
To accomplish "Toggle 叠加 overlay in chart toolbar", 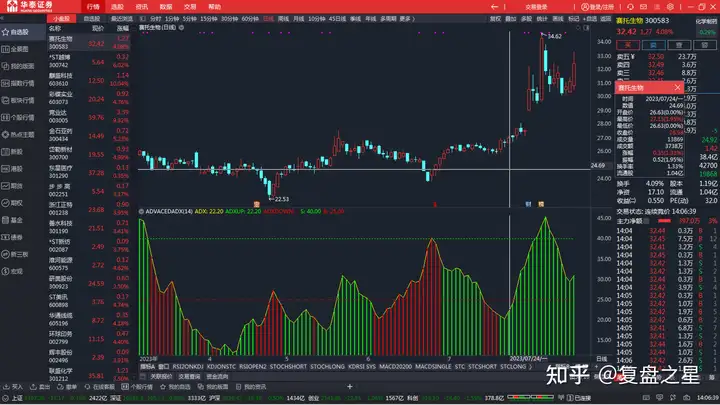I will click(511, 19).
